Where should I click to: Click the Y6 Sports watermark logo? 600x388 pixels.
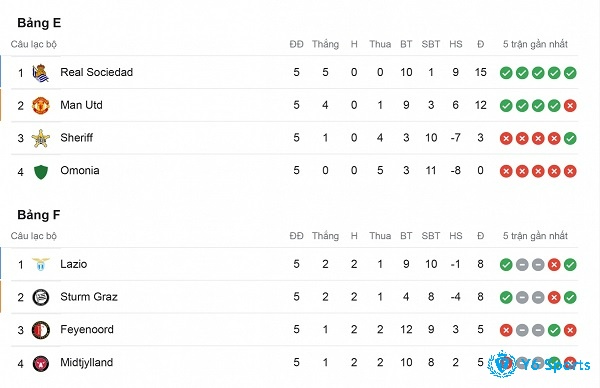pyautogui.click(x=540, y=364)
